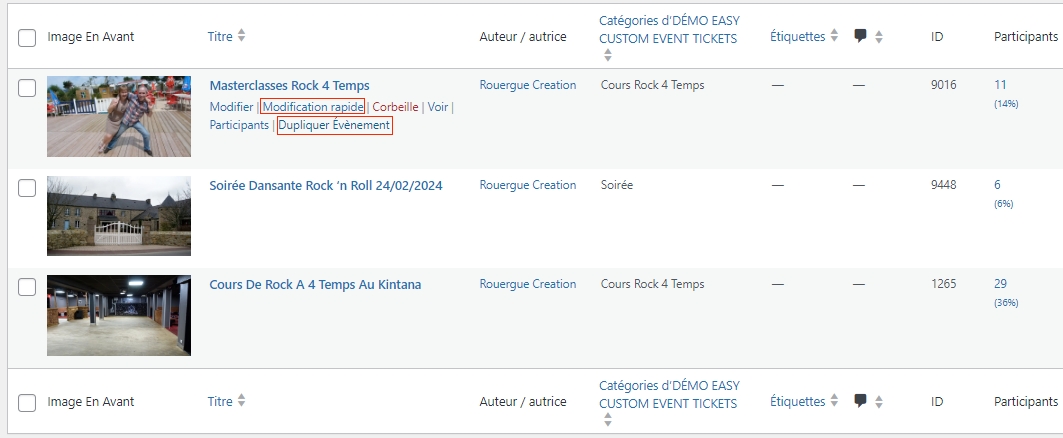Sort by Titre using header arrows
The height and width of the screenshot is (438, 1063).
click(241, 36)
